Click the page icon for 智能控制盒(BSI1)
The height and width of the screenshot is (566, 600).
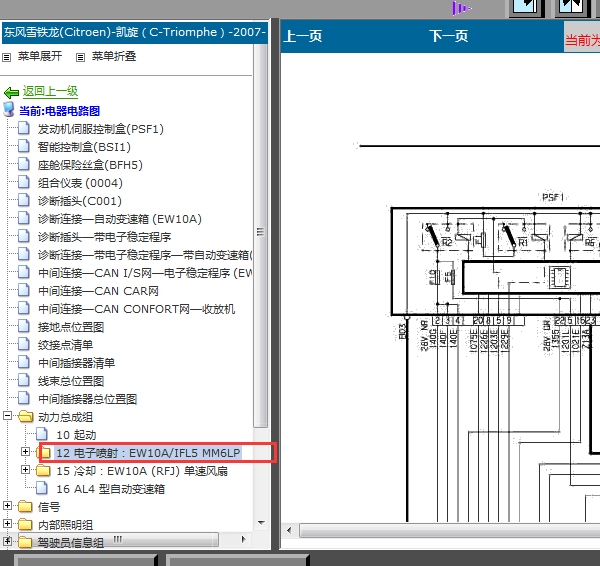(24, 146)
